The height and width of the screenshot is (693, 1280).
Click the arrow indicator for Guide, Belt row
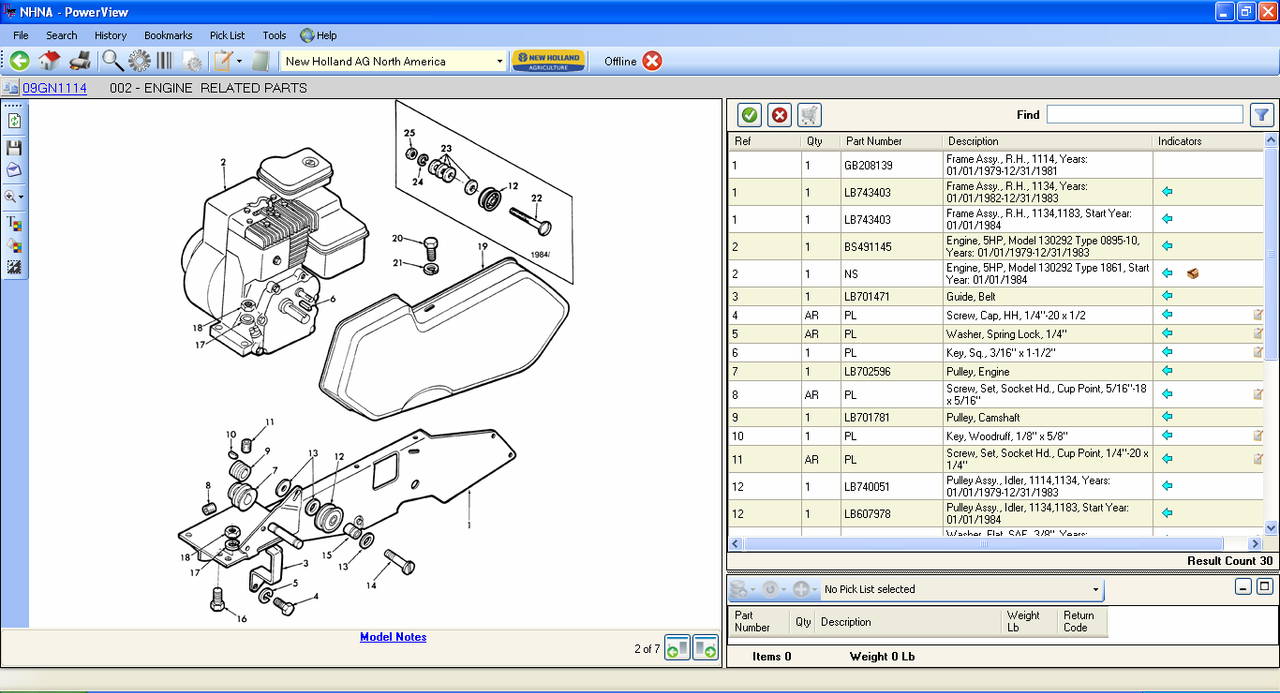tap(1167, 296)
